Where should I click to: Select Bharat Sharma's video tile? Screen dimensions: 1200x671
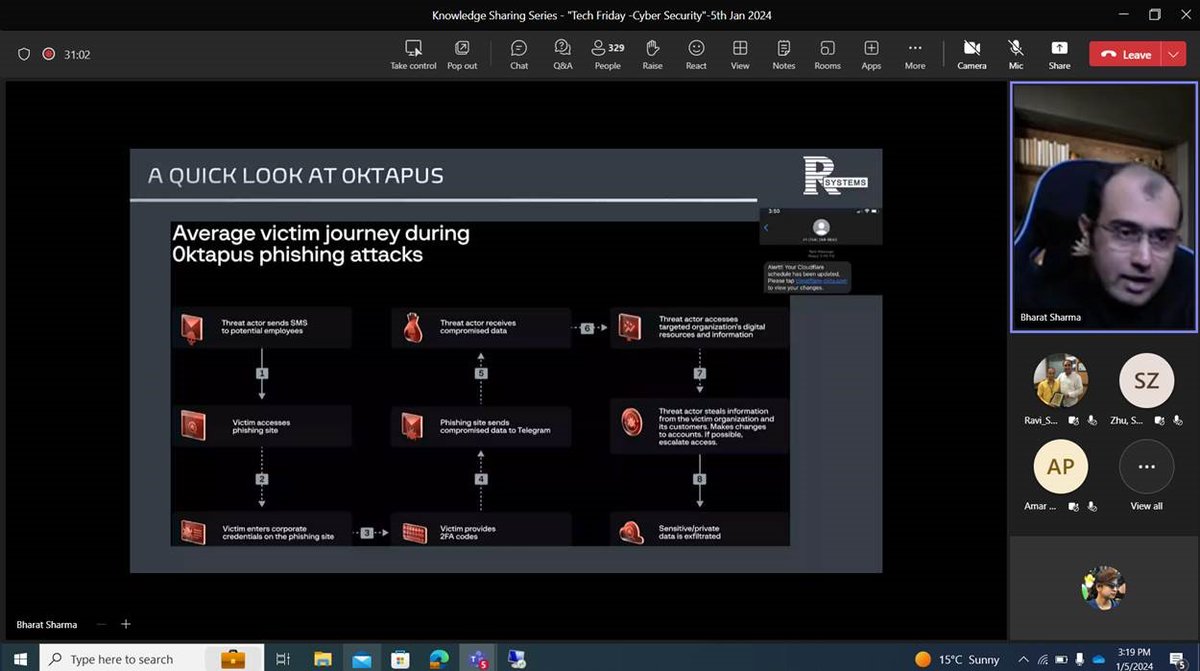[x=1104, y=206]
